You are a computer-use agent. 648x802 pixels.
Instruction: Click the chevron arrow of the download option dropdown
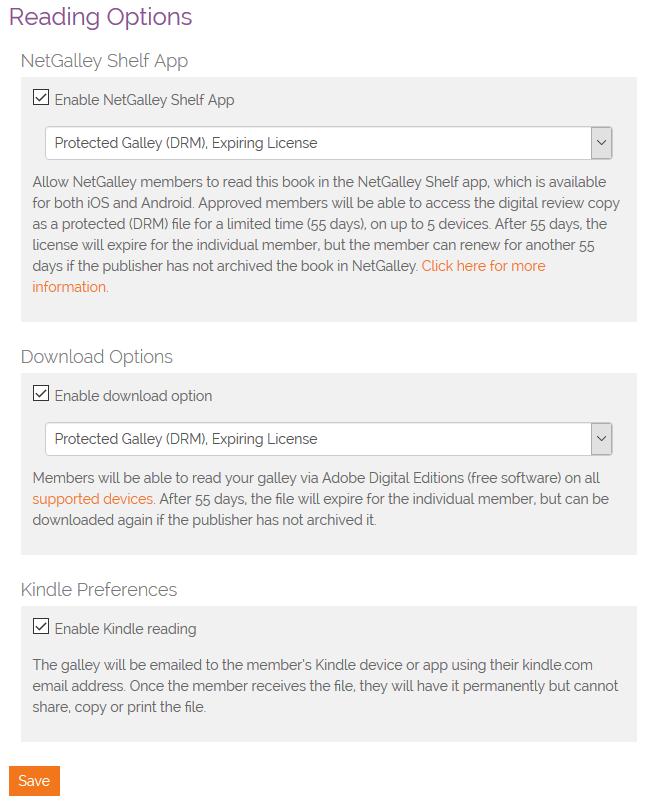[601, 439]
